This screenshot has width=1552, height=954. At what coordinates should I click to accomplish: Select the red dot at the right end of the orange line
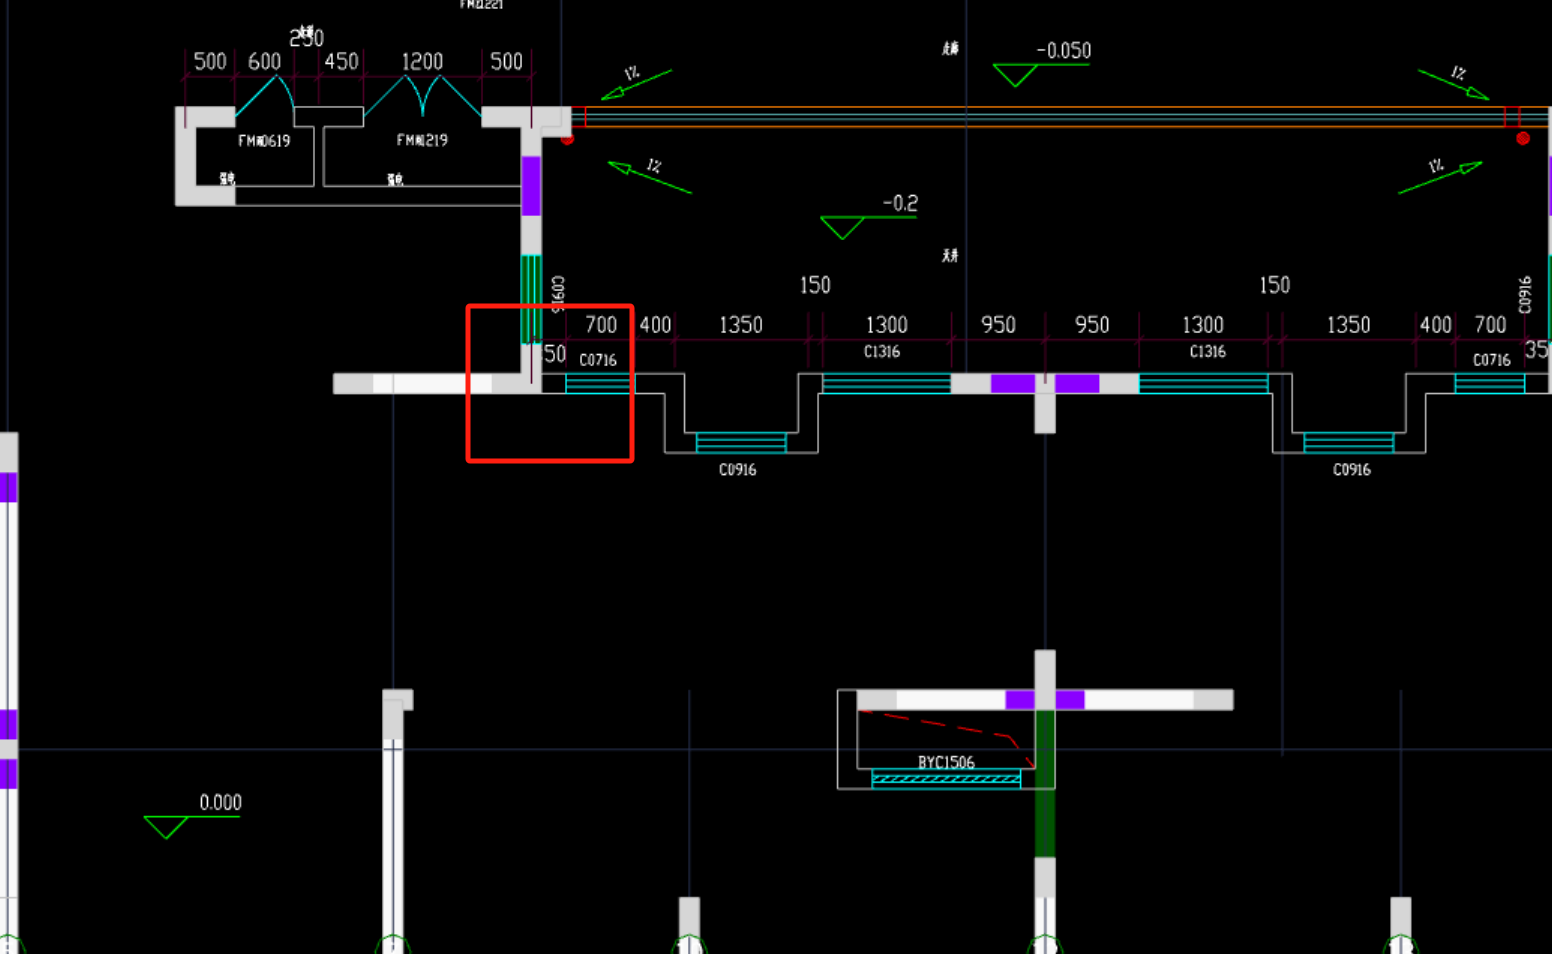tap(1523, 138)
